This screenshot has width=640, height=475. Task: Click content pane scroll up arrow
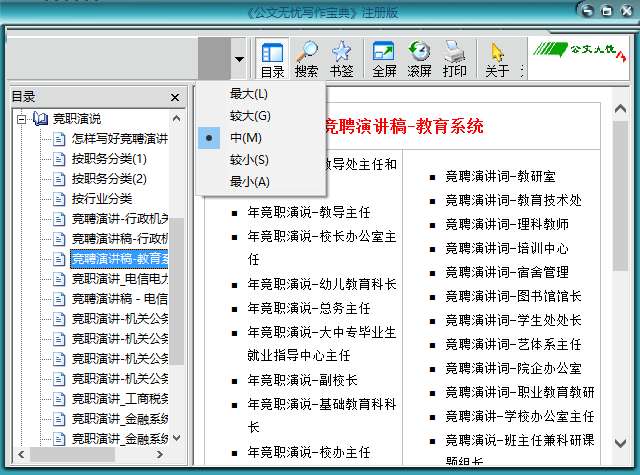620,109
